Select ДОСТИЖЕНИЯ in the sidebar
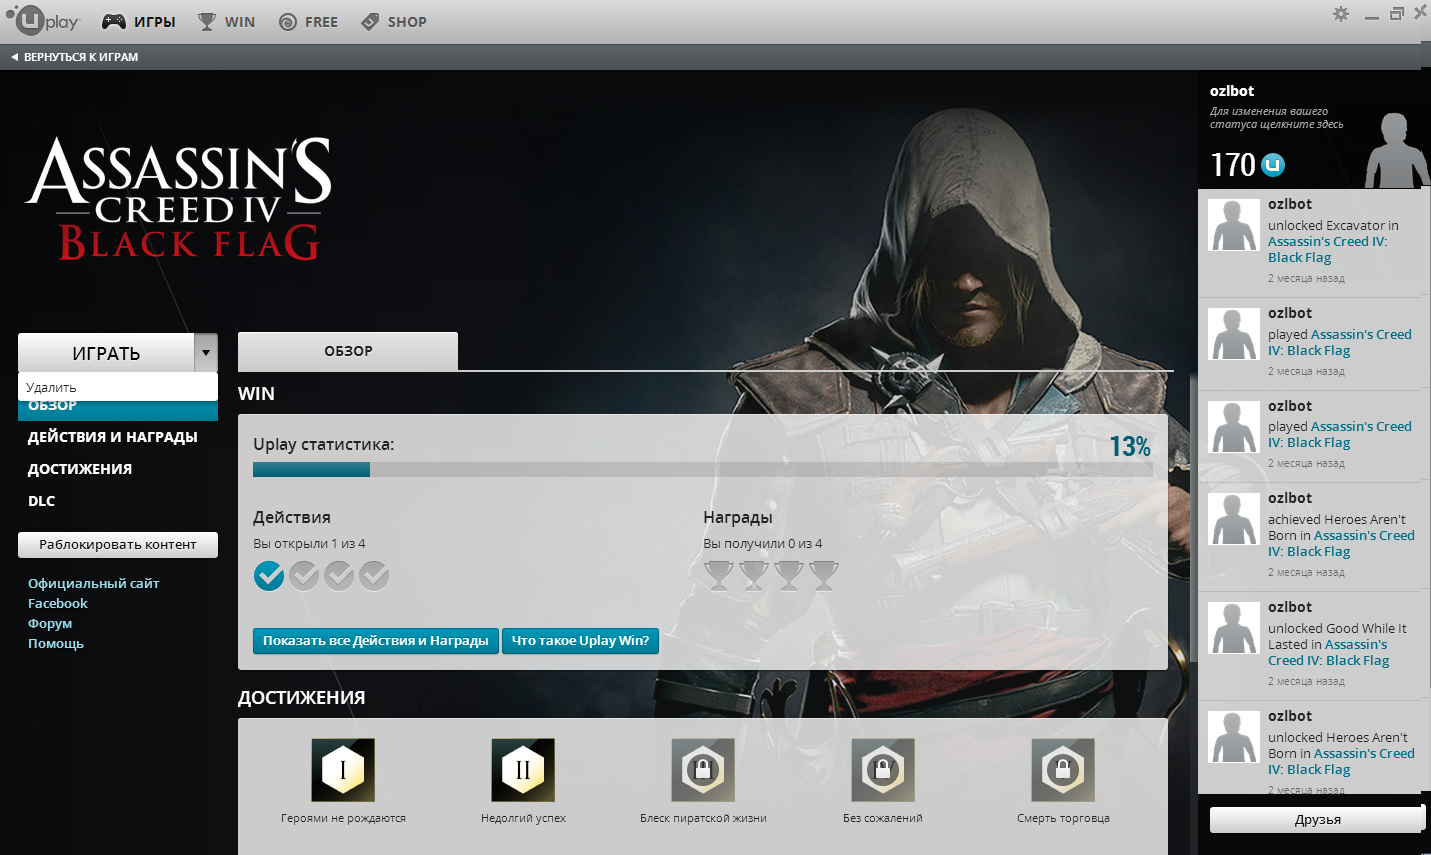Viewport: 1431px width, 855px height. pos(80,469)
